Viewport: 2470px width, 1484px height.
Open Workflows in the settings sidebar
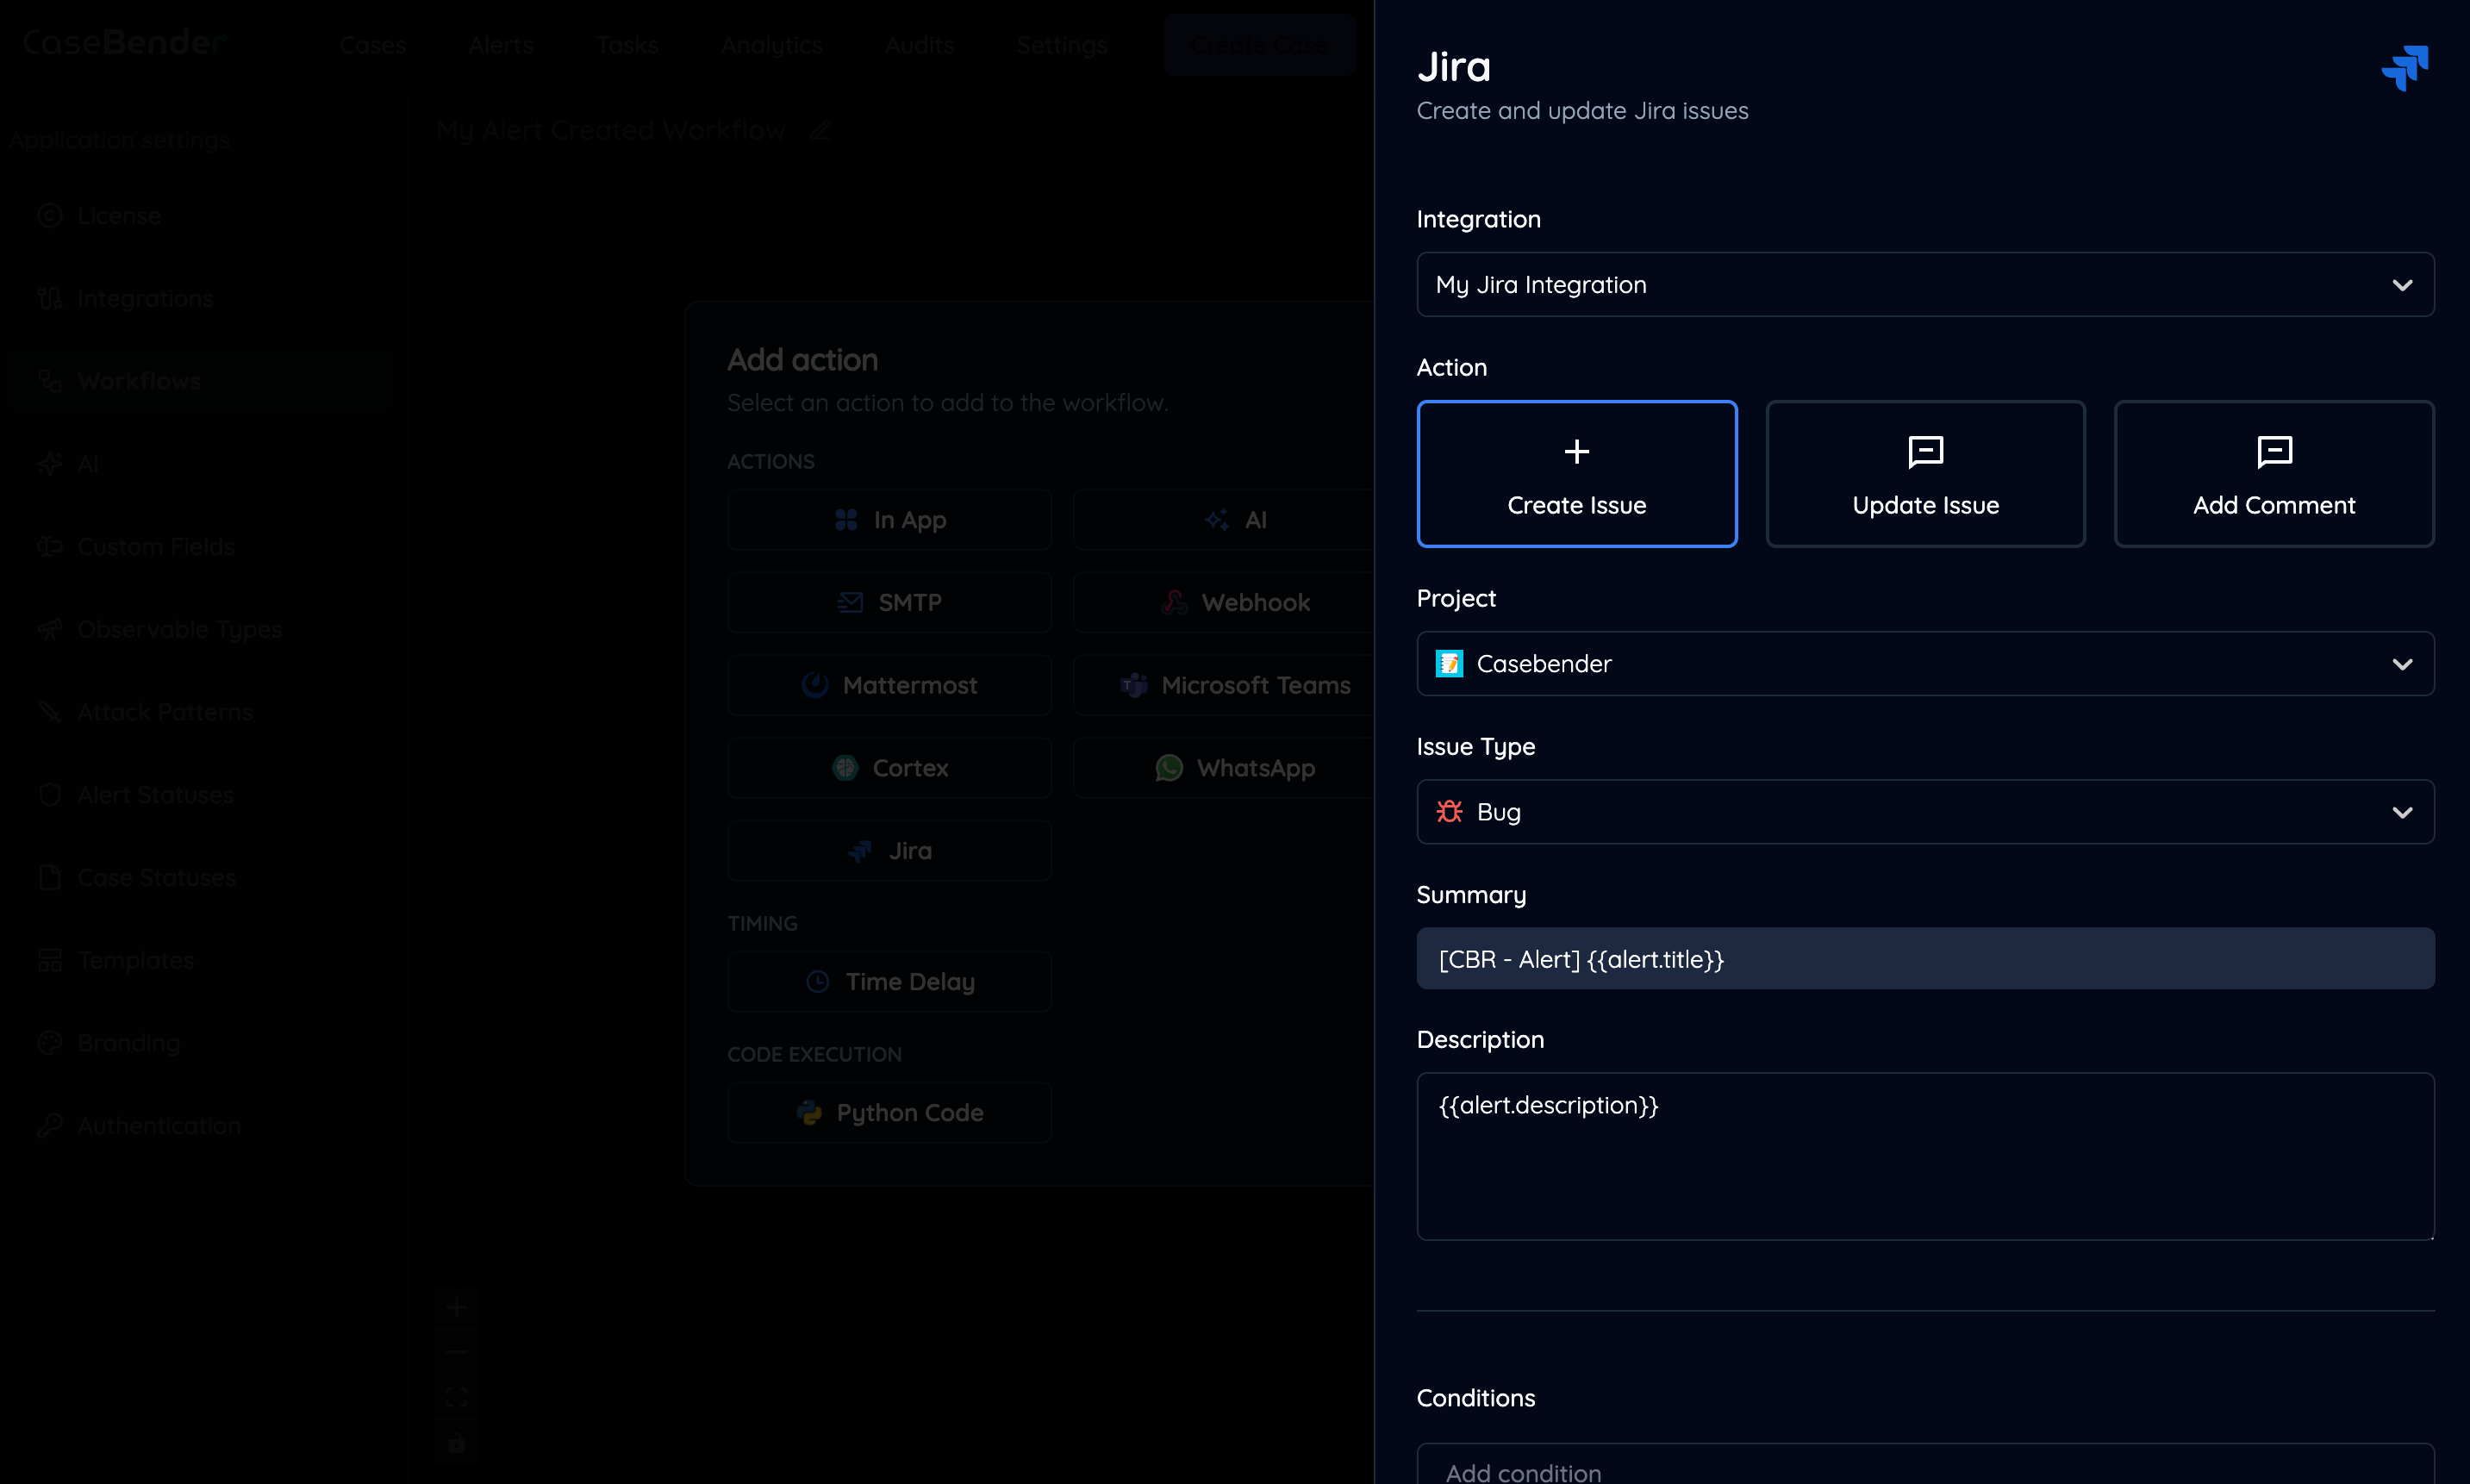click(139, 381)
